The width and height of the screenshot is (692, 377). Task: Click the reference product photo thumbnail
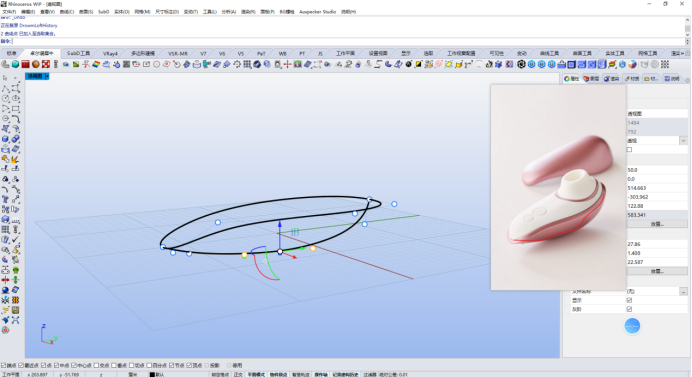(558, 188)
